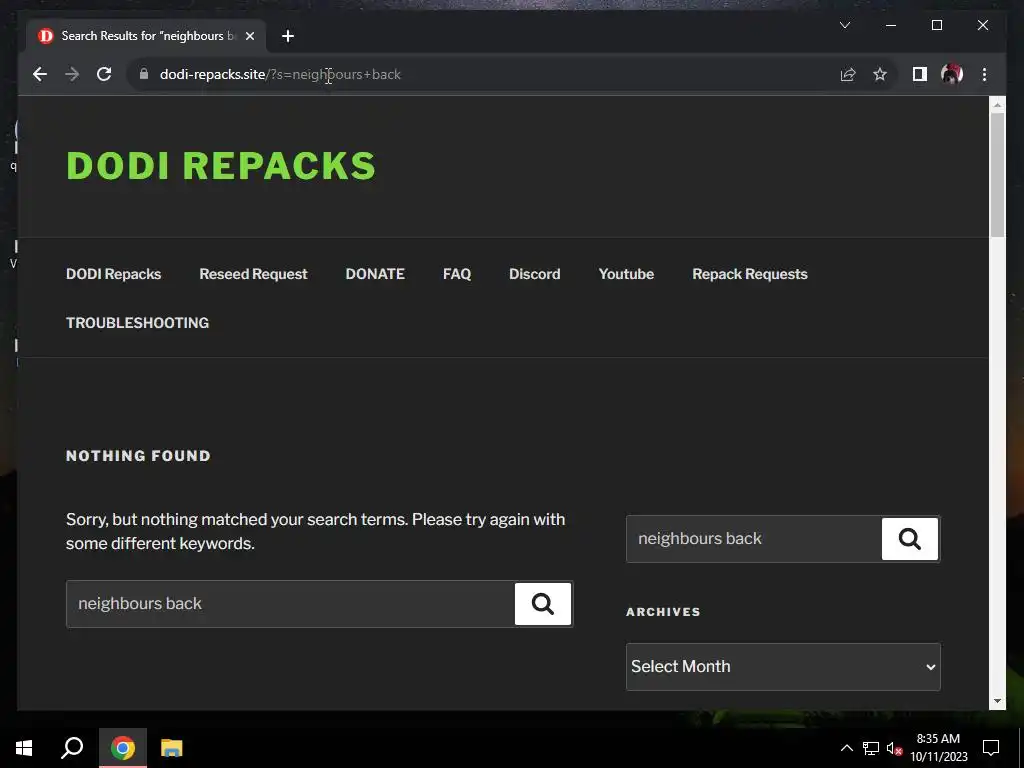This screenshot has height=768, width=1024.
Task: Open the Reseed Request page
Action: pyautogui.click(x=253, y=274)
